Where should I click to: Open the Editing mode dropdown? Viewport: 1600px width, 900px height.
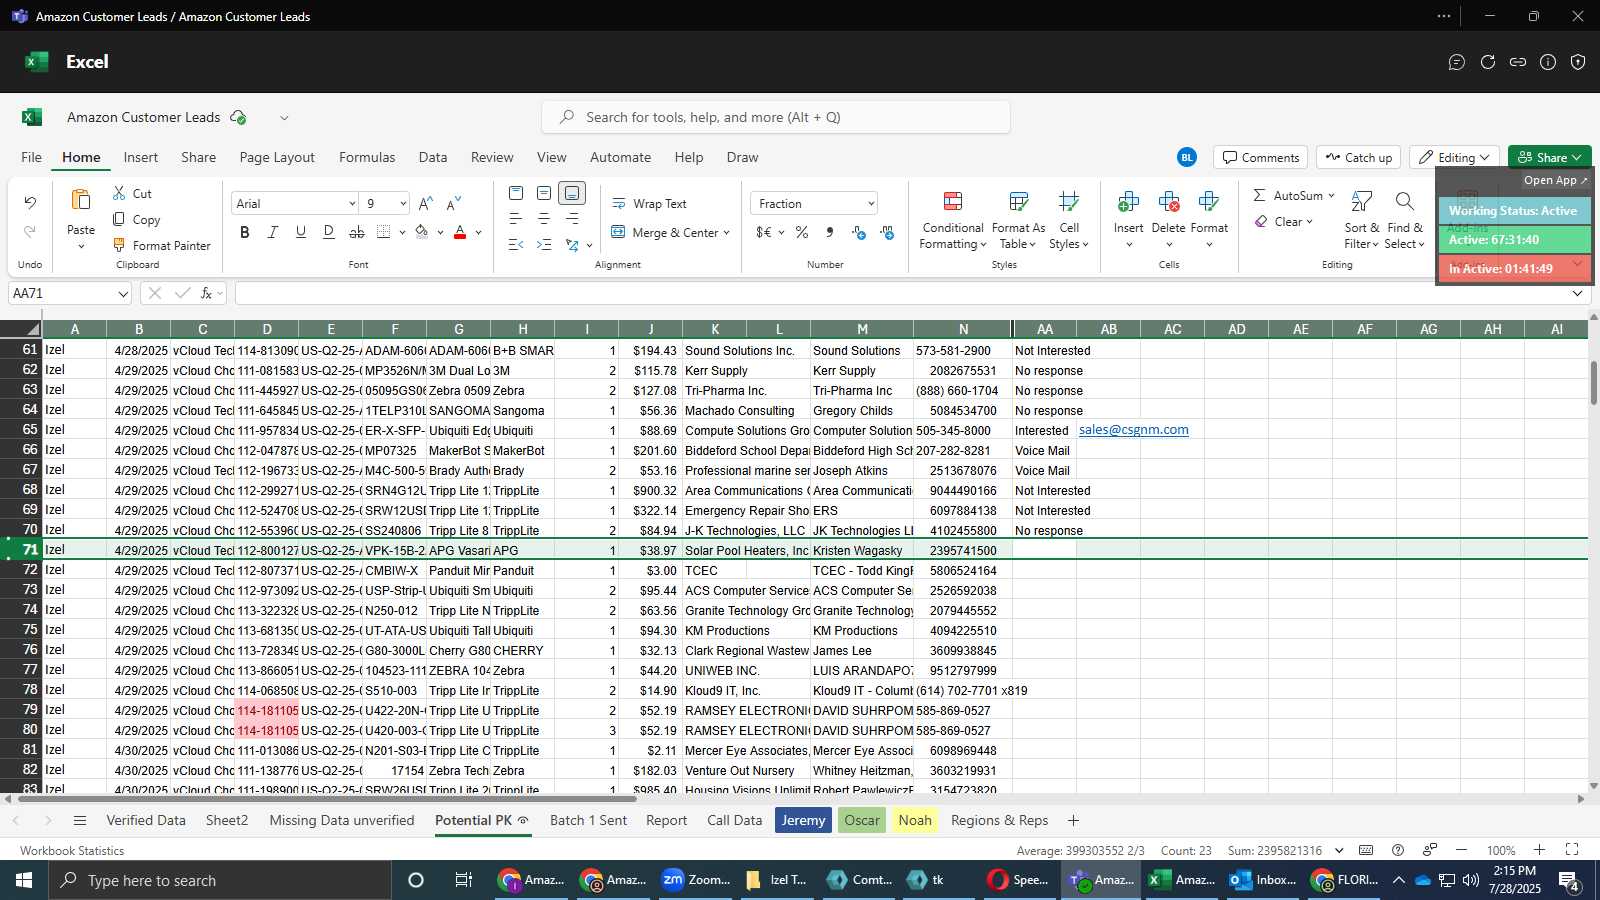click(1454, 157)
